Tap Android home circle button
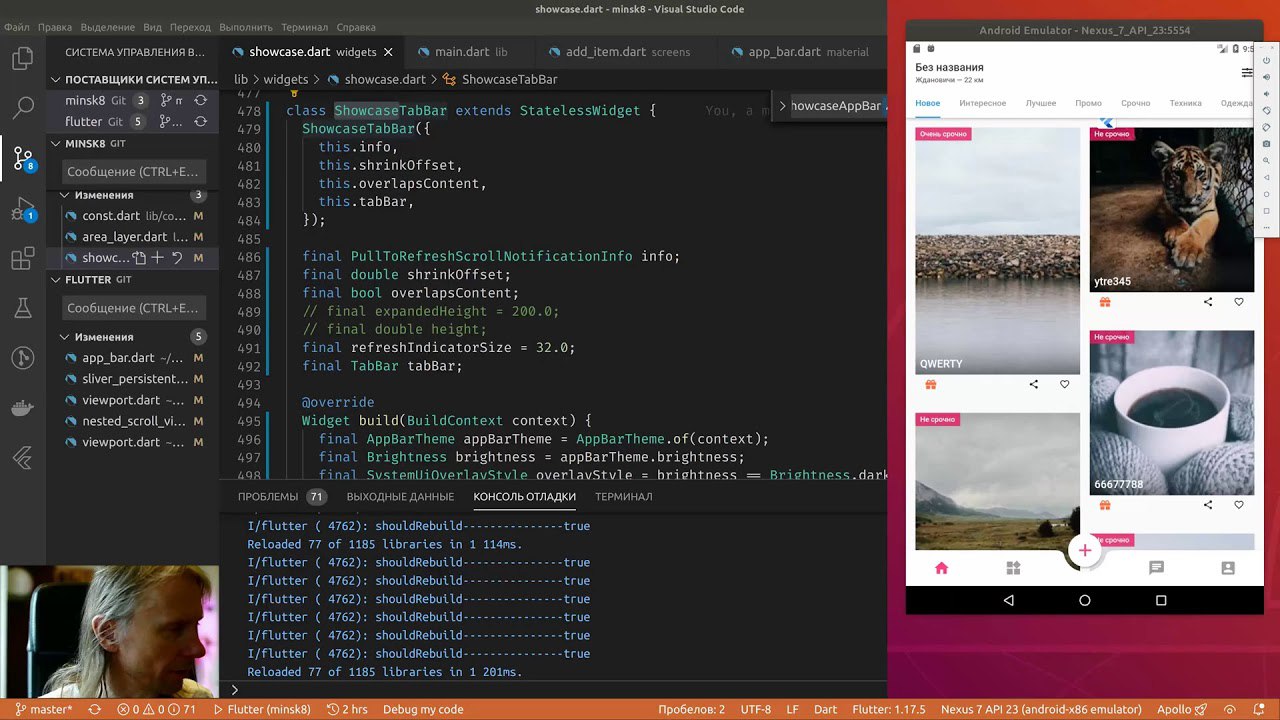 click(x=1084, y=600)
